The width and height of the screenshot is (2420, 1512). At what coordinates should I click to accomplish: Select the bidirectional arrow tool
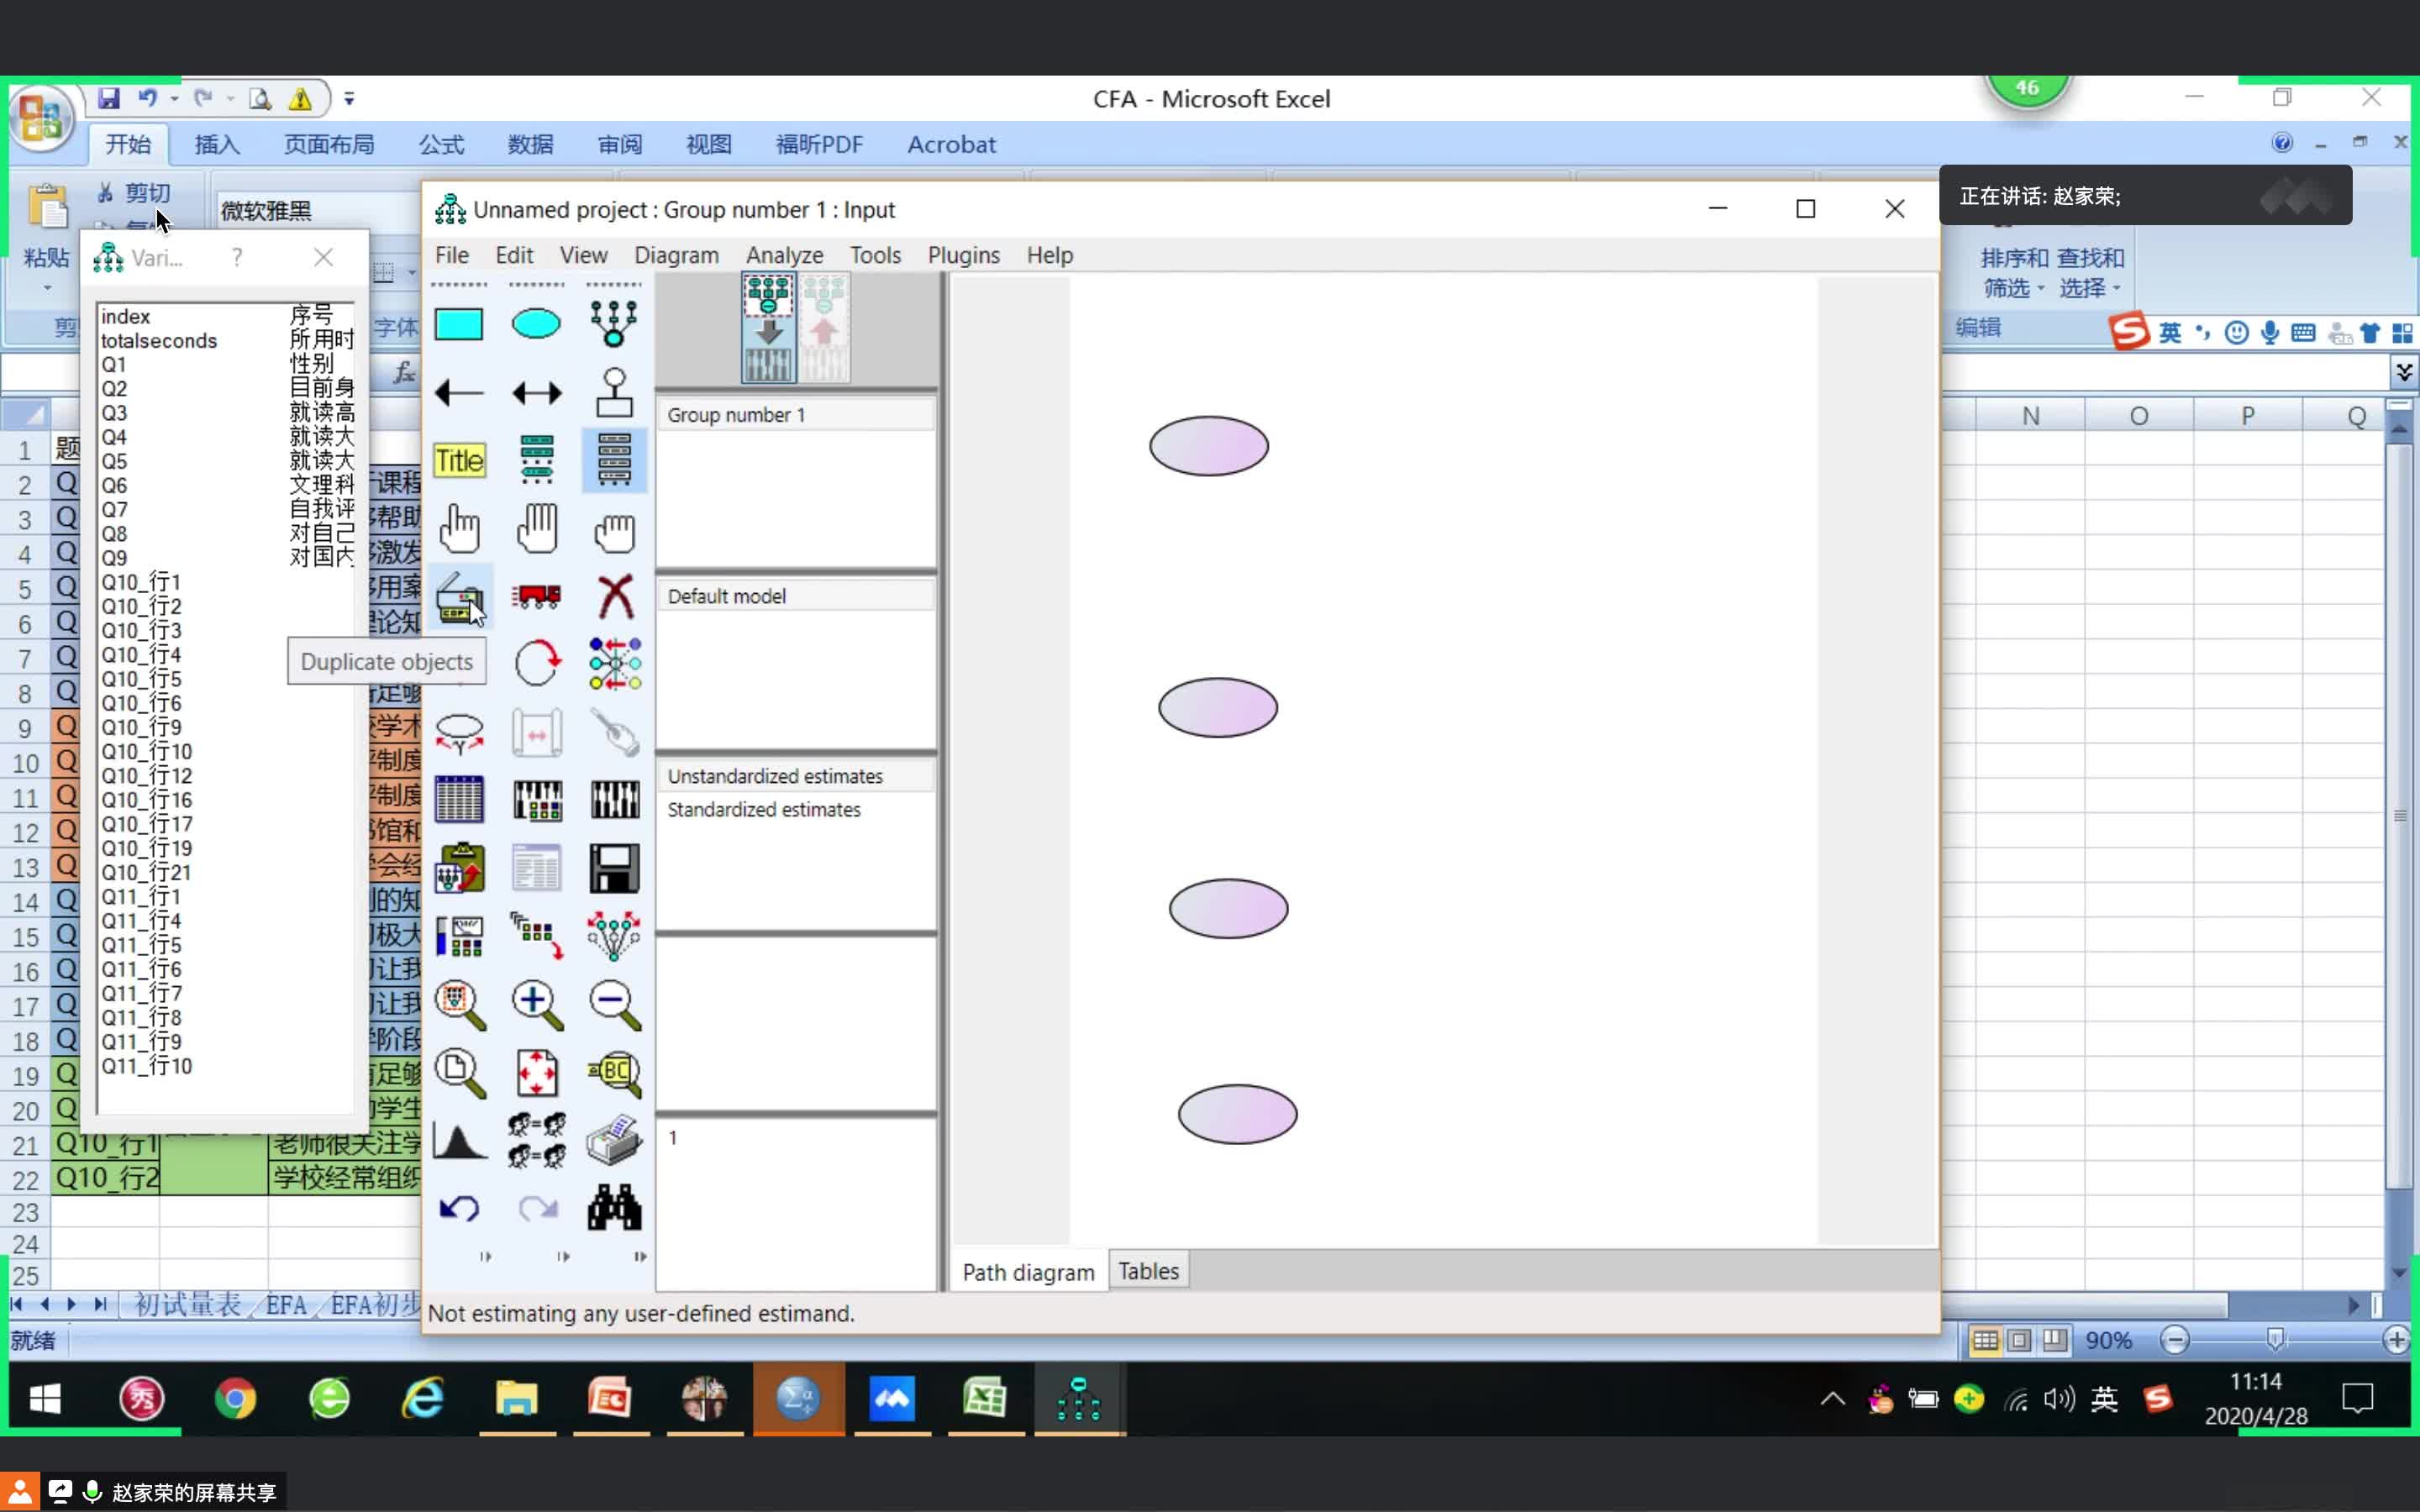[x=537, y=391]
